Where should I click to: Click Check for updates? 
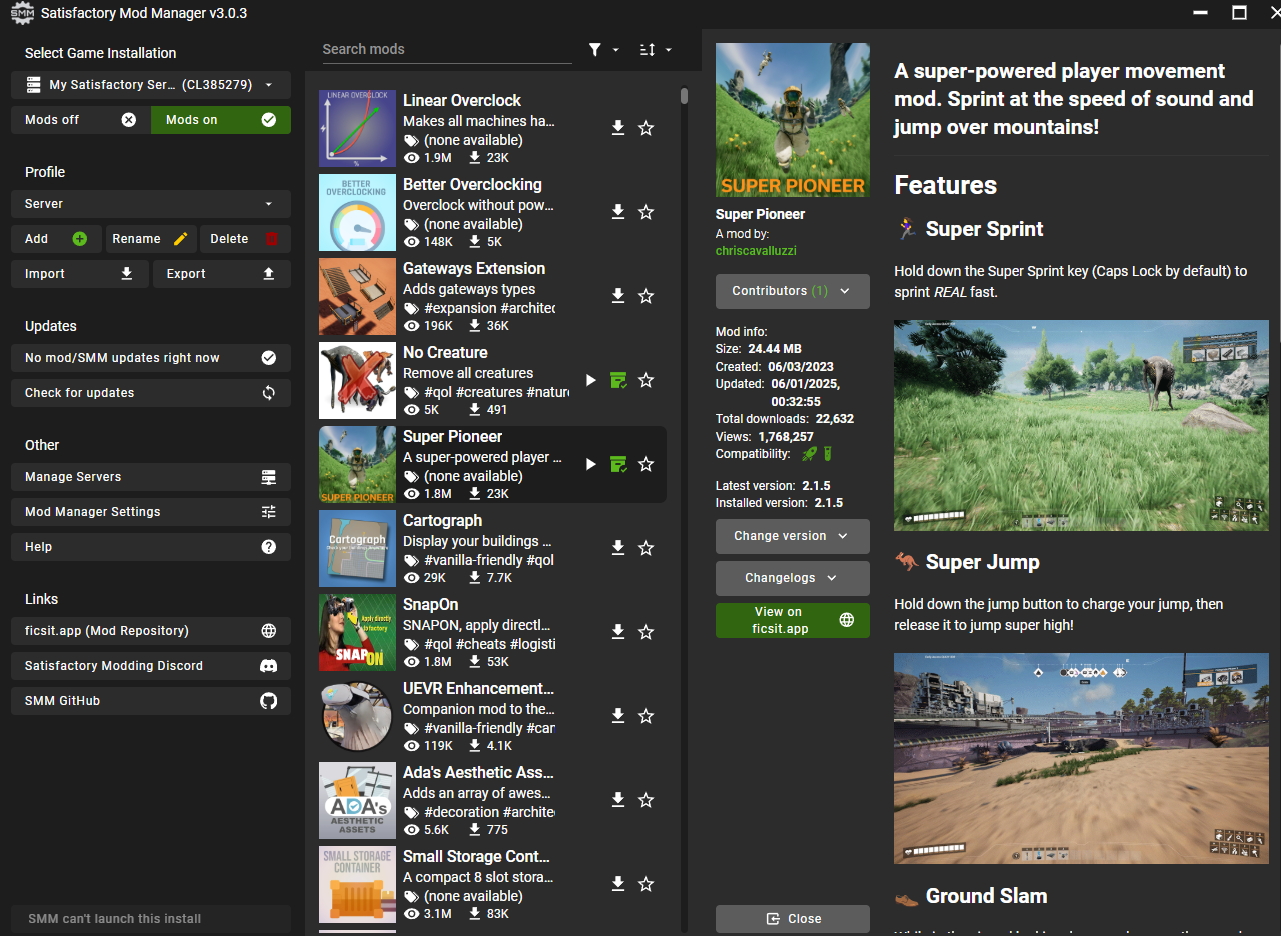(x=151, y=393)
